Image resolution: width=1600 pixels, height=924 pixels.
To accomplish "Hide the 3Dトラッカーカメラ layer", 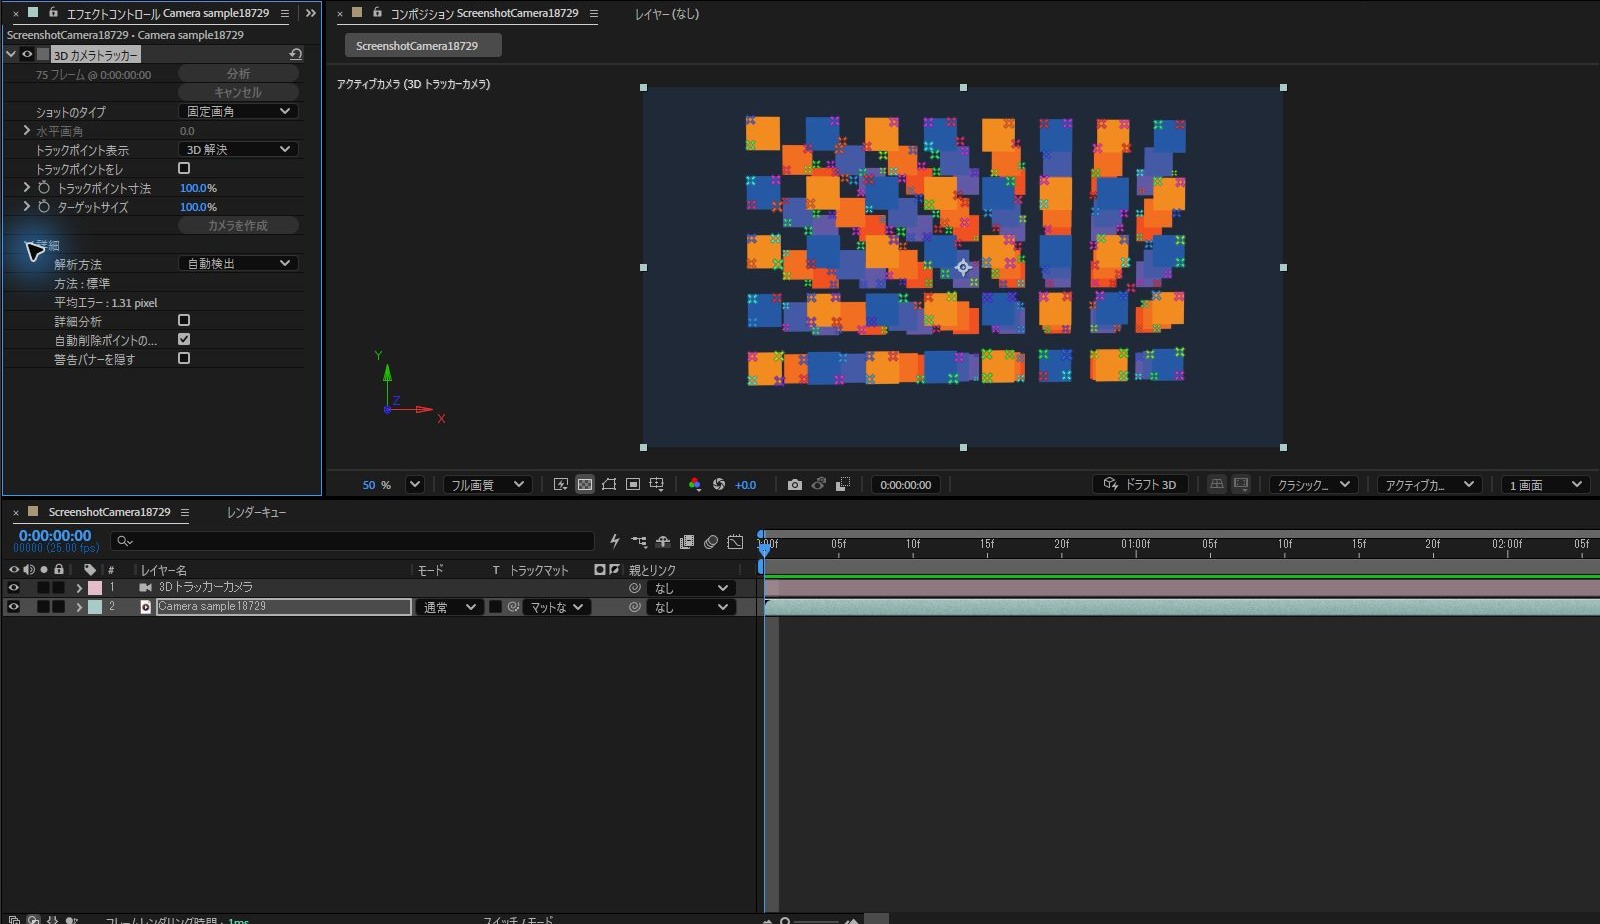I will coord(13,588).
